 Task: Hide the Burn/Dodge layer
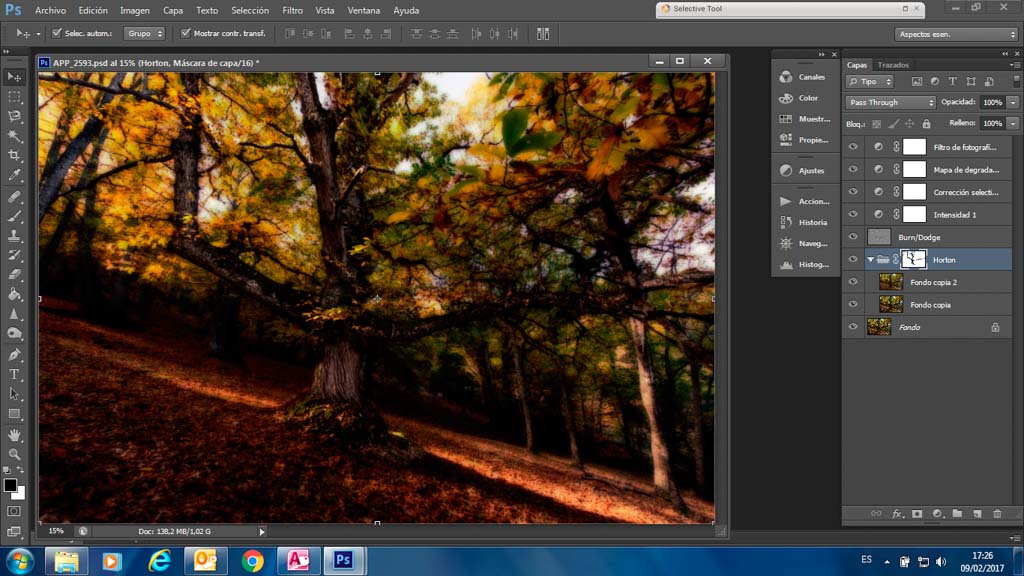click(853, 237)
